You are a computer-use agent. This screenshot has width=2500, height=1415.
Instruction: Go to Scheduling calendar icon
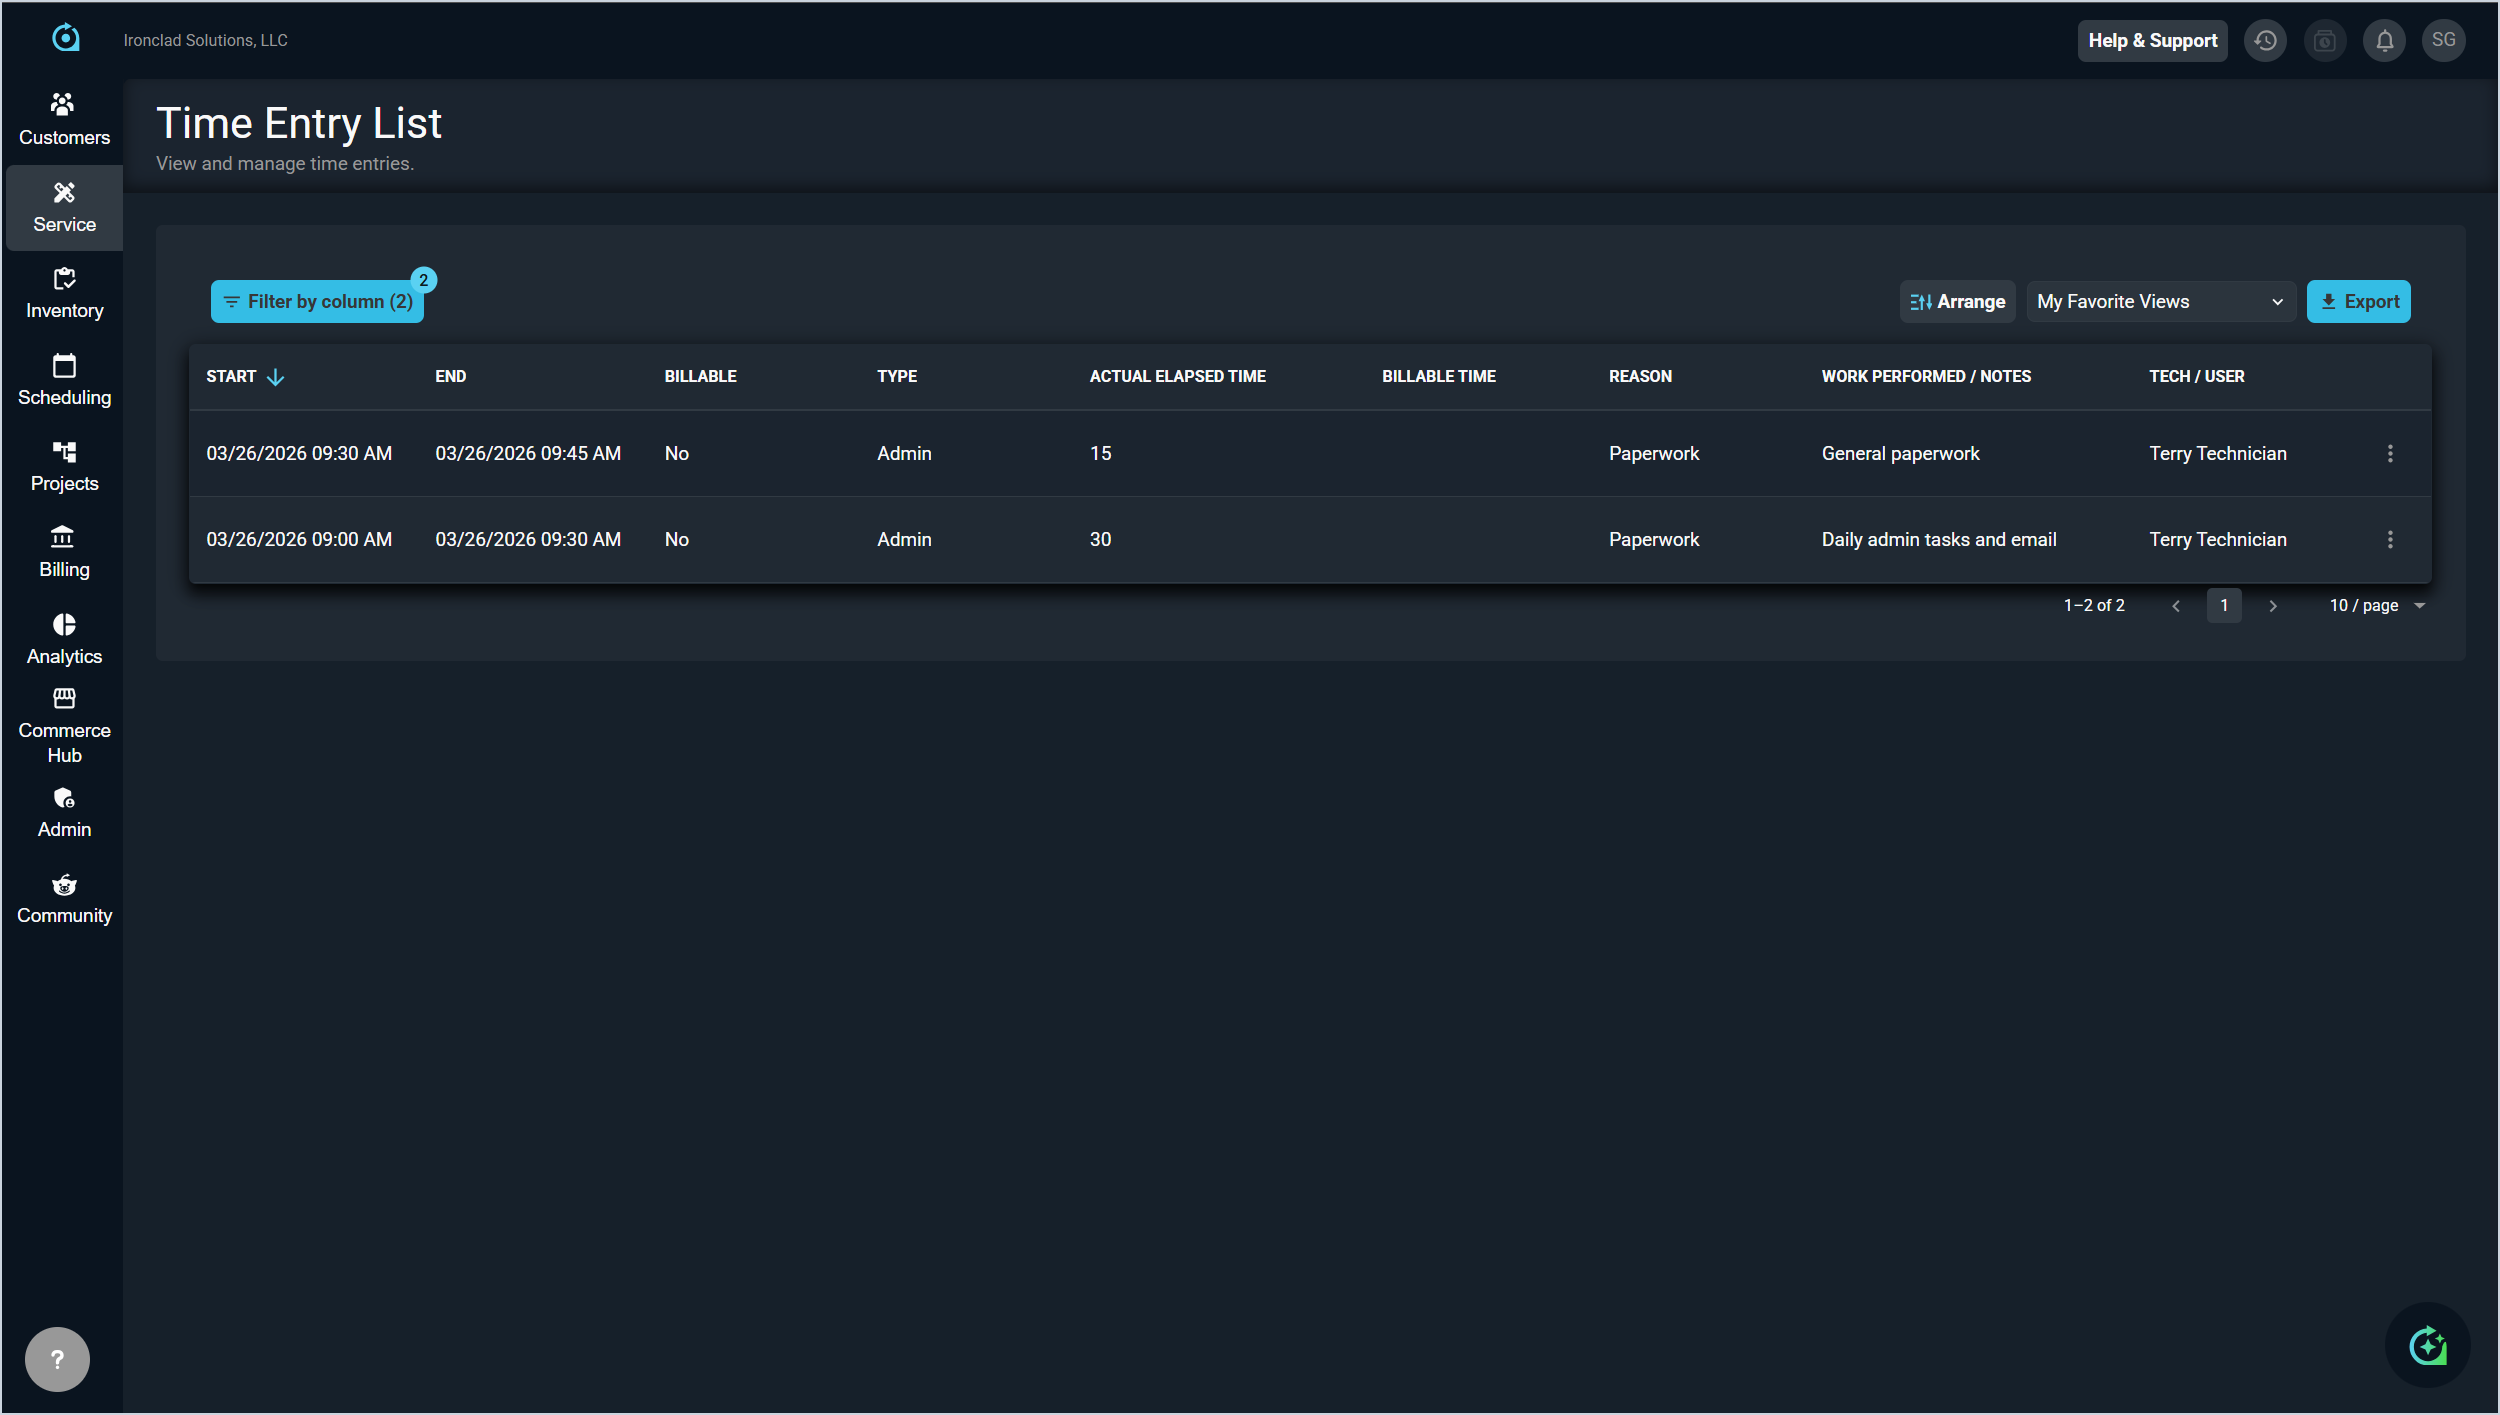pyautogui.click(x=64, y=366)
